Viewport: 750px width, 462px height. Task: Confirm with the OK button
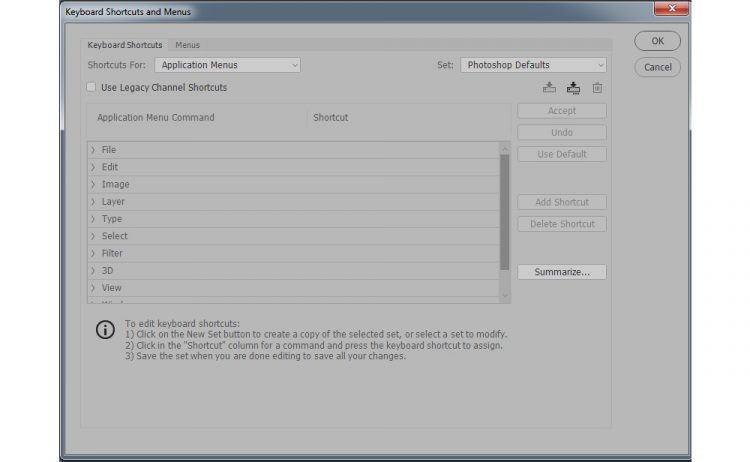pyautogui.click(x=657, y=41)
